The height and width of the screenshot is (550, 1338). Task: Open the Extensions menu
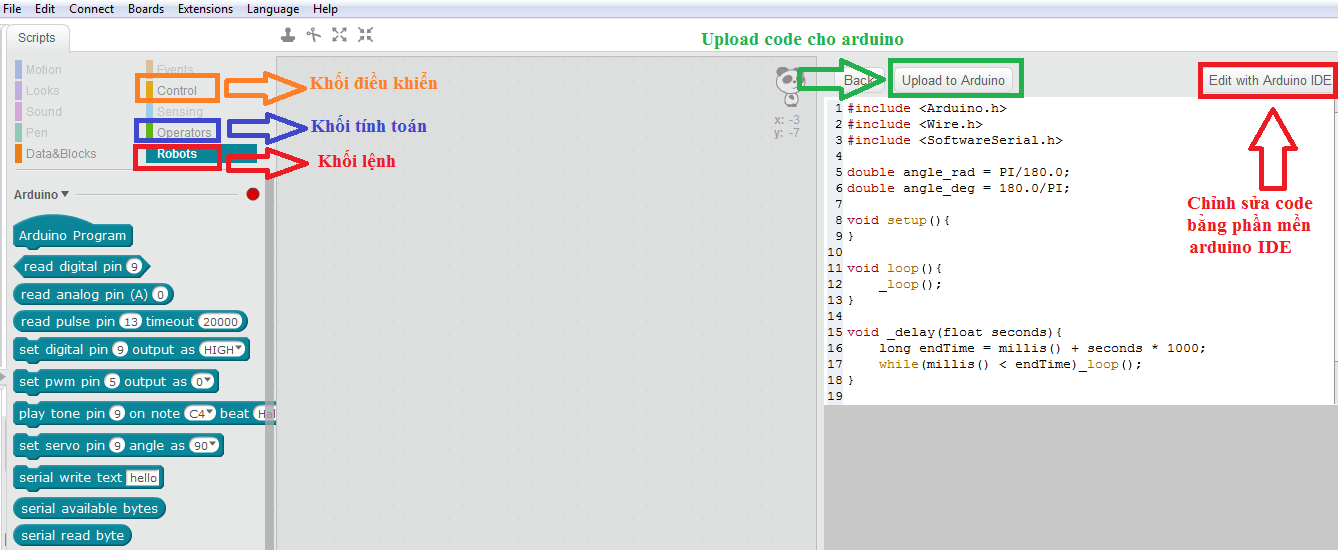coord(205,9)
